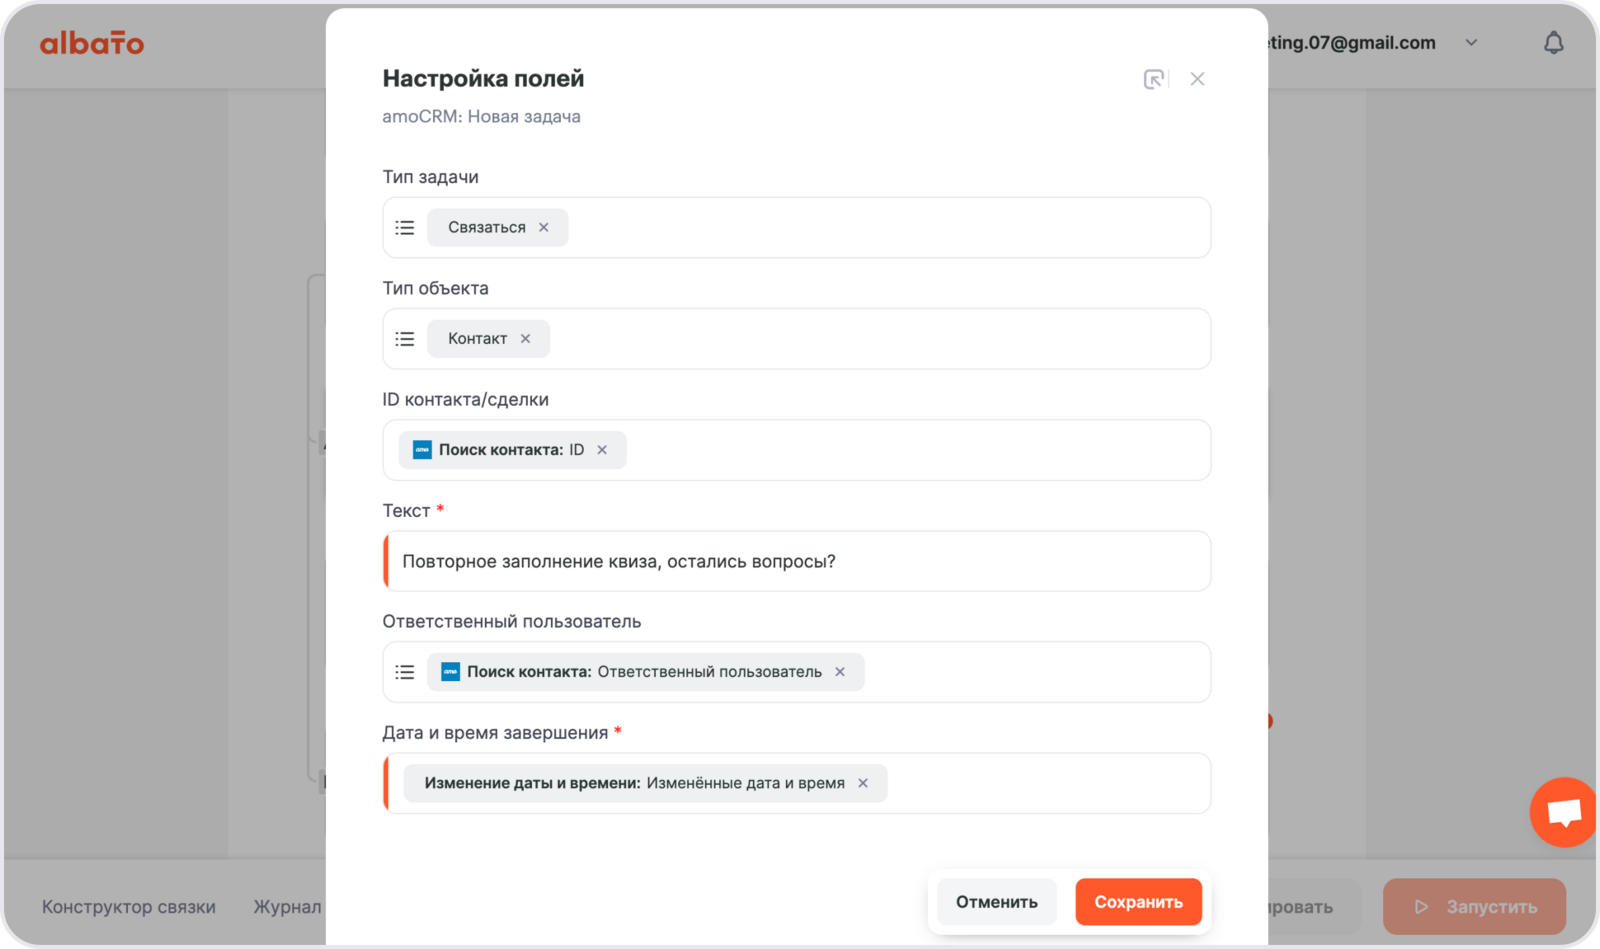The image size is (1600, 949).
Task: Open the notifications bell
Action: click(1553, 43)
